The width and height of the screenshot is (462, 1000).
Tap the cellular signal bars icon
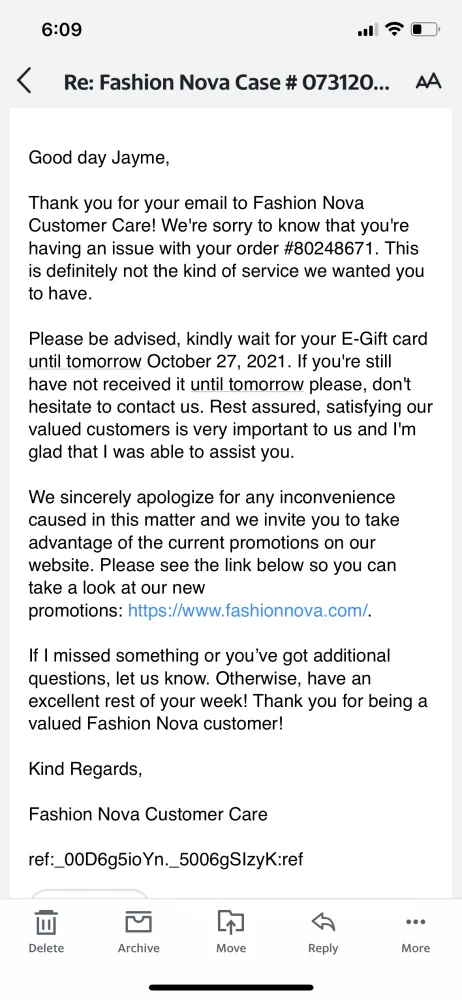point(369,30)
